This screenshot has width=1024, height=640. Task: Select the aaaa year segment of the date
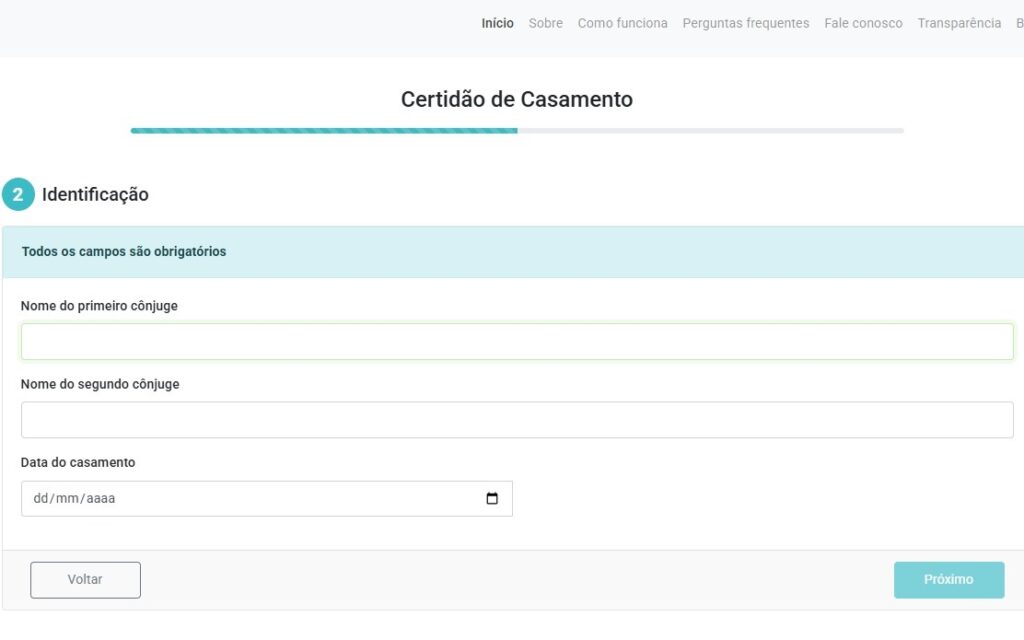[100, 499]
